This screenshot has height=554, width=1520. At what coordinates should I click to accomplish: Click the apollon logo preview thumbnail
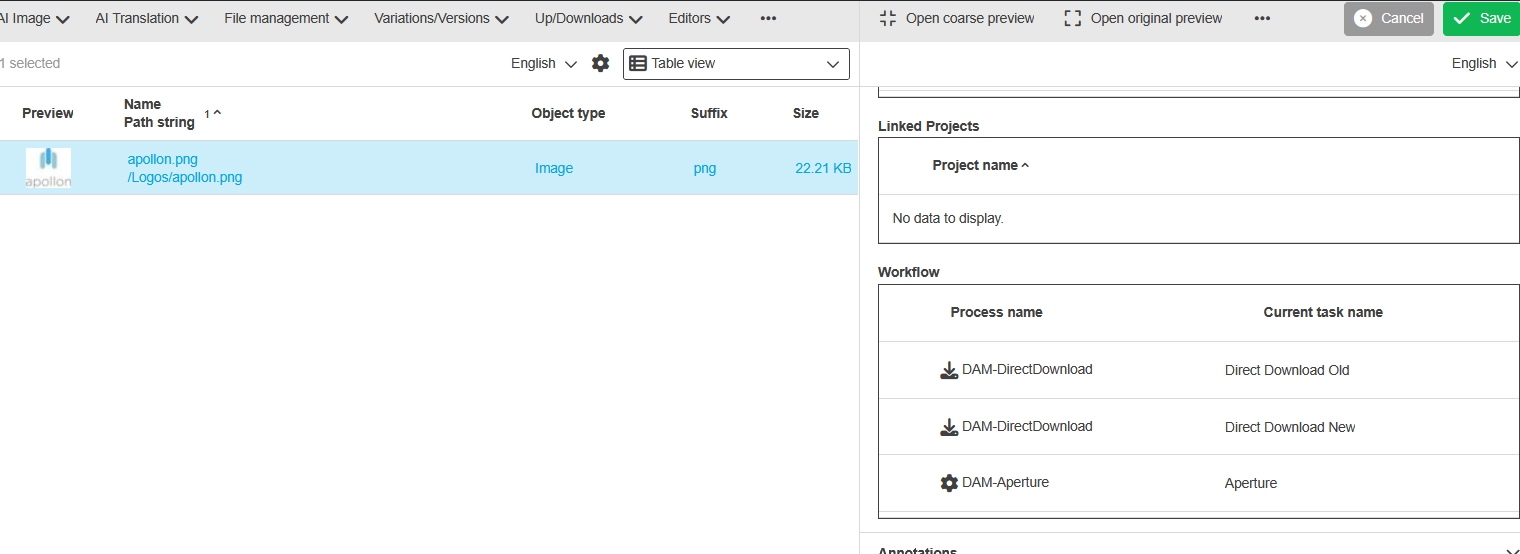48,168
